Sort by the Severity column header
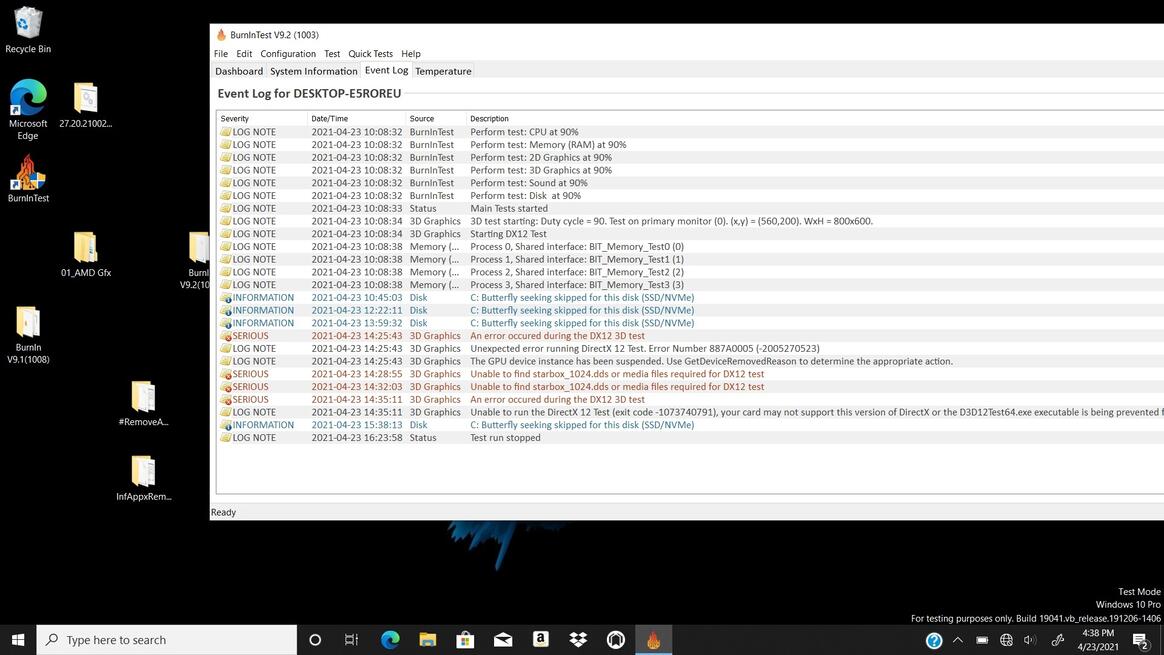 point(262,119)
